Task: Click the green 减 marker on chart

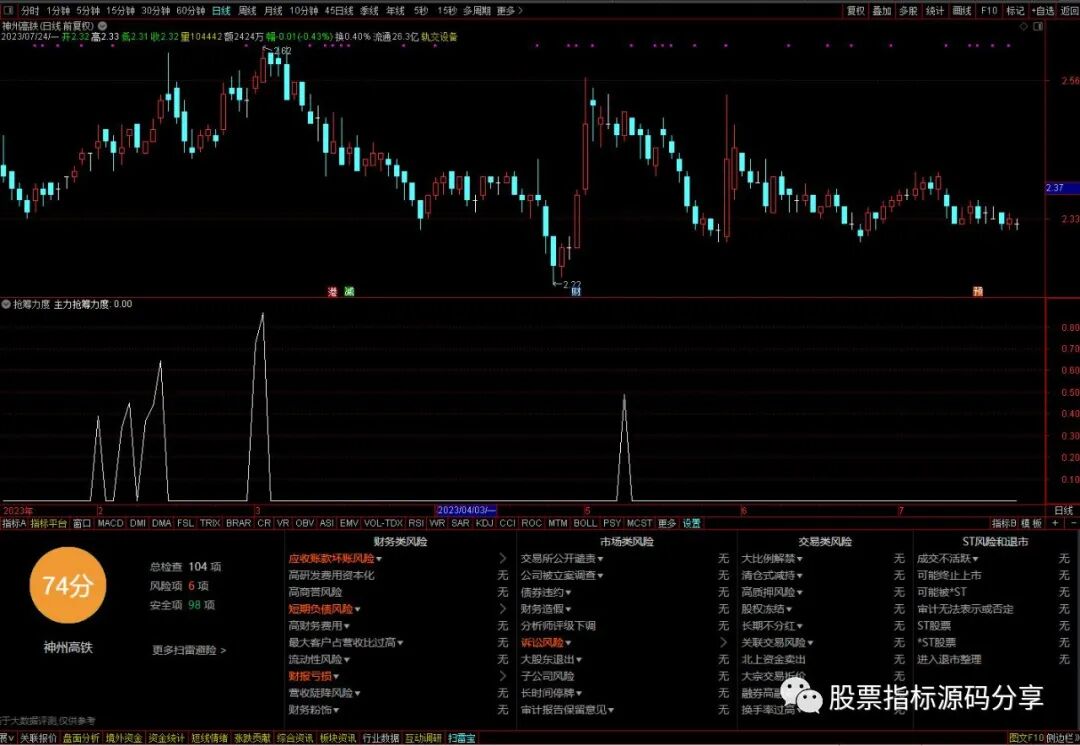Action: tap(349, 292)
